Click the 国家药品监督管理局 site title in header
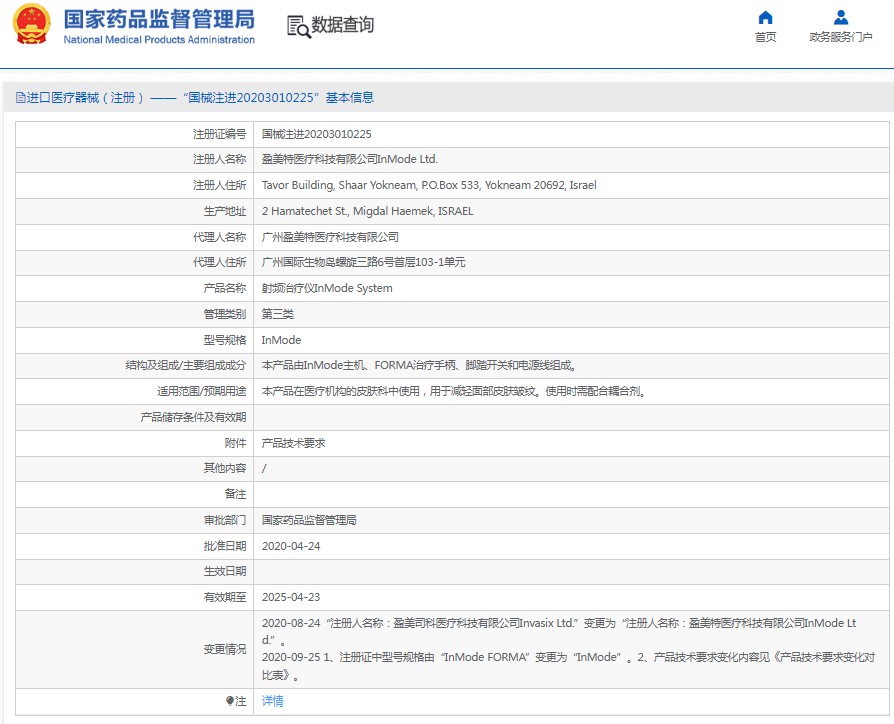 click(159, 19)
